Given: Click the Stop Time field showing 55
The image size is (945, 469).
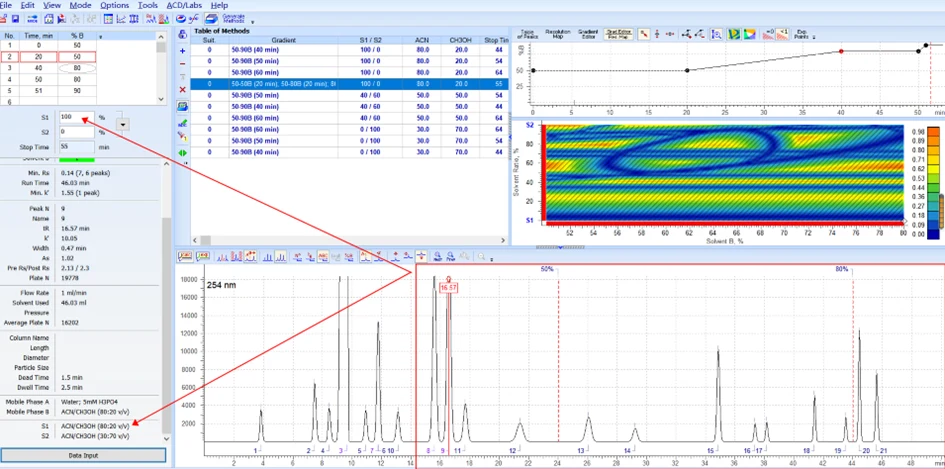Looking at the screenshot, I should [77, 146].
